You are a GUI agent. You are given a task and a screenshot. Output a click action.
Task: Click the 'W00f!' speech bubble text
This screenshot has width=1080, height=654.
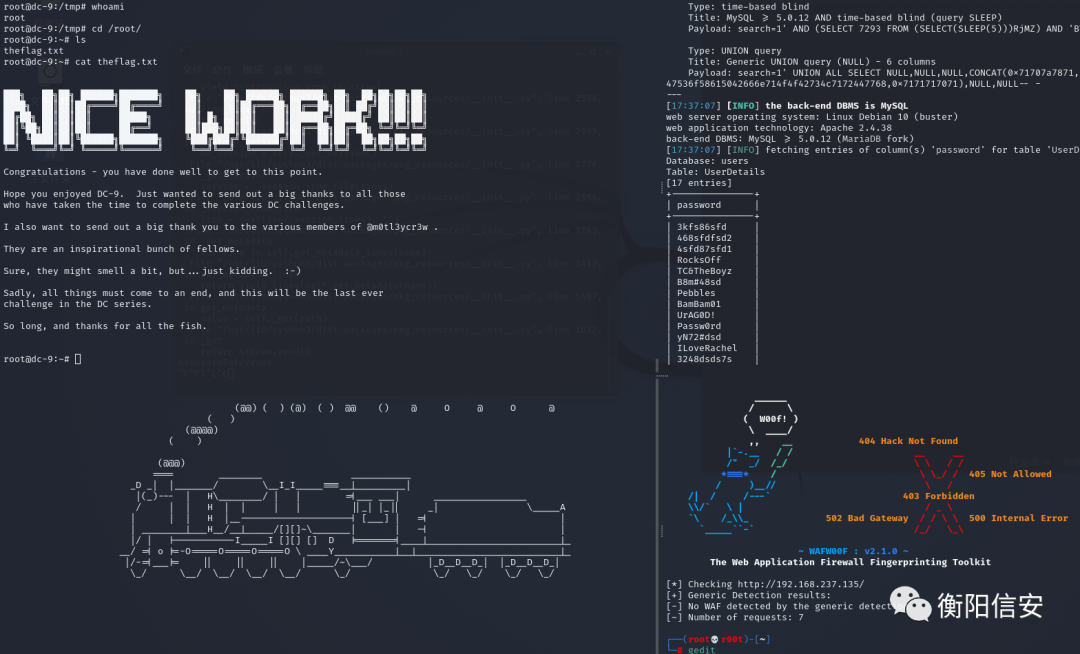pyautogui.click(x=772, y=419)
